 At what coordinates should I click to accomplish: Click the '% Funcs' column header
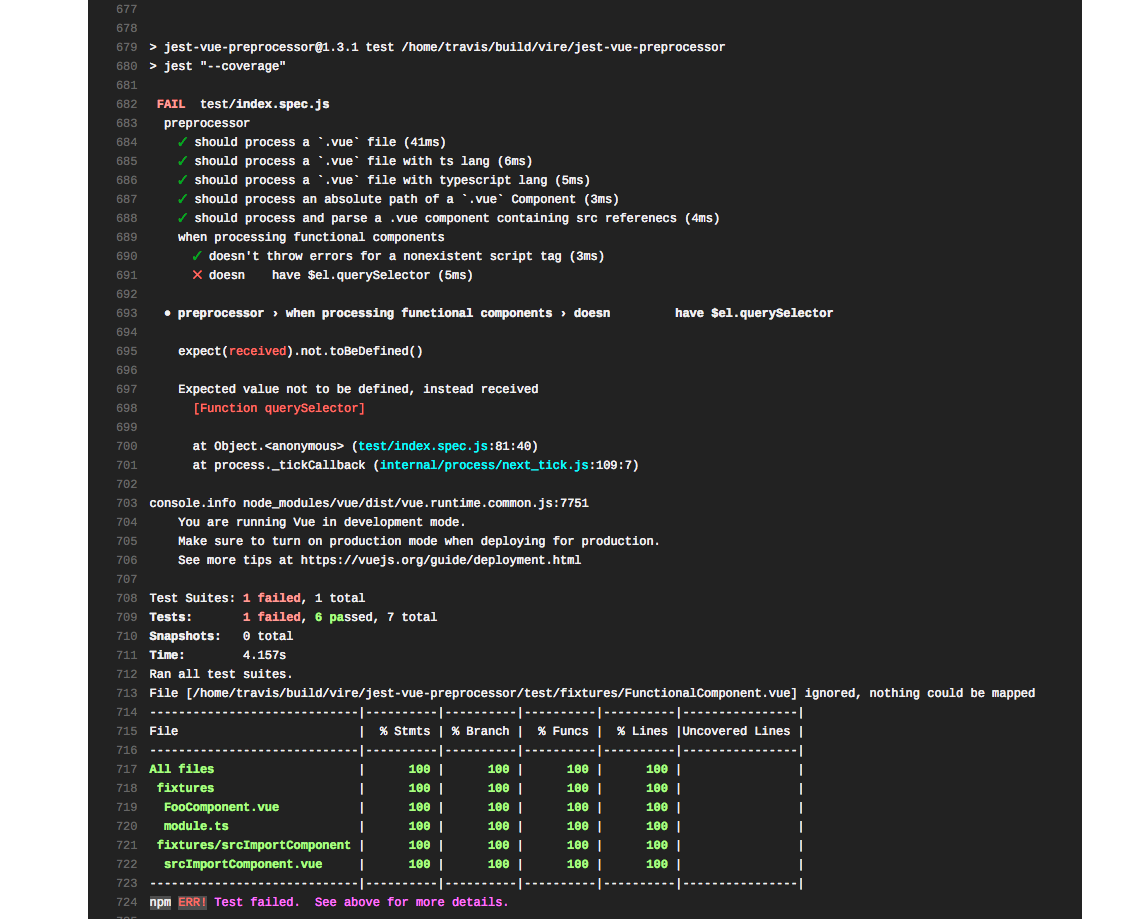[x=563, y=731]
